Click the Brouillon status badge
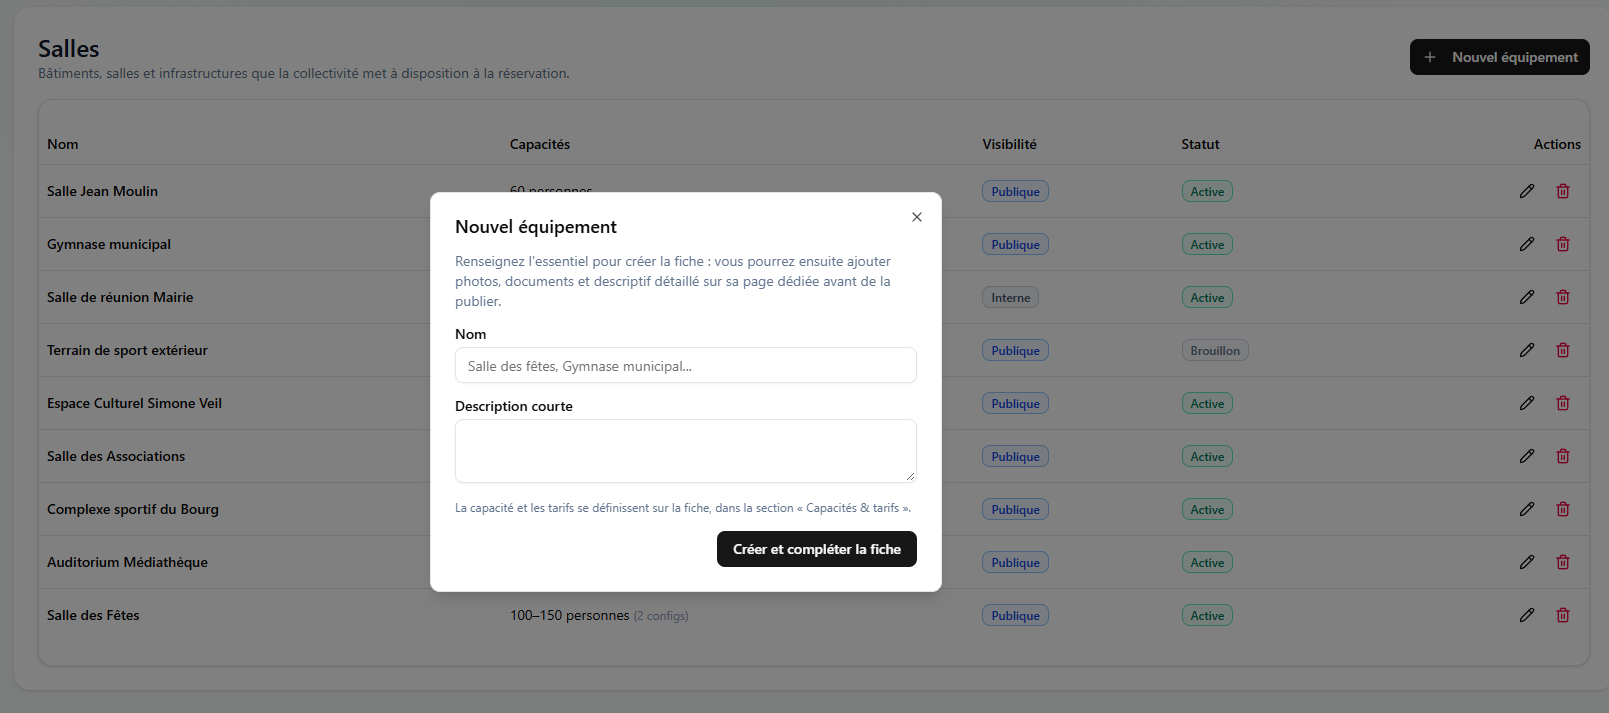 [x=1215, y=350]
